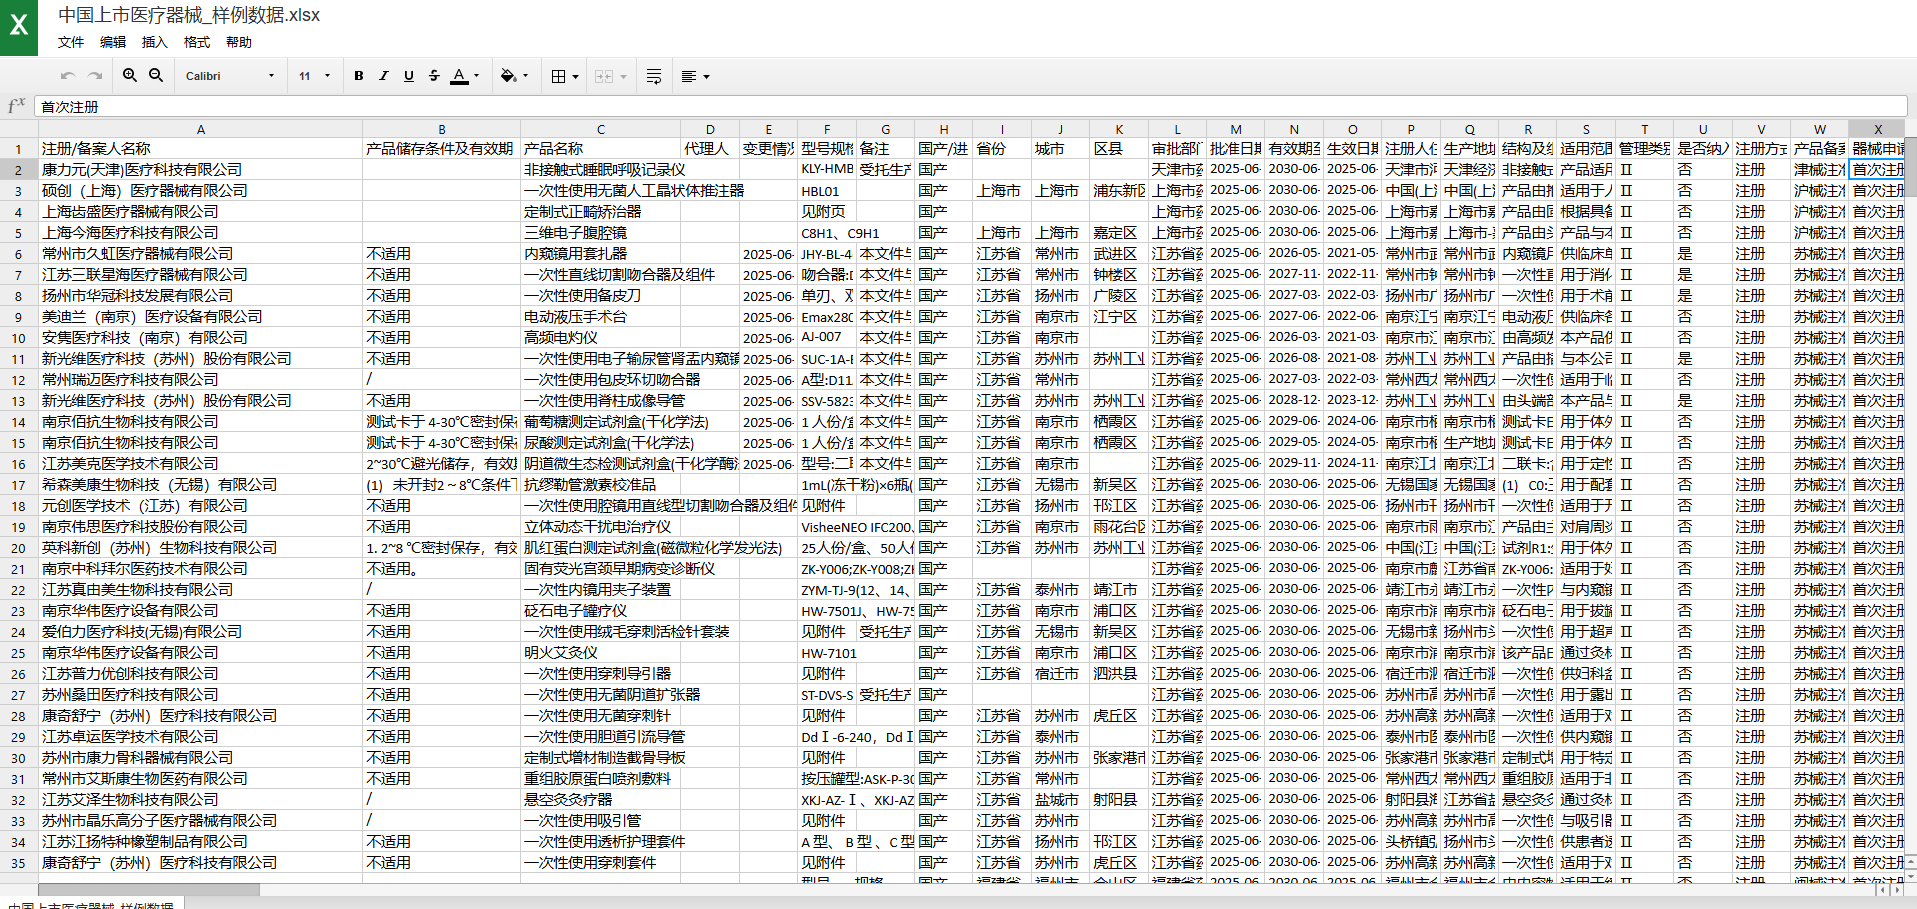1917x909 pixels.
Task: Toggle bold formatting
Action: pos(359,76)
